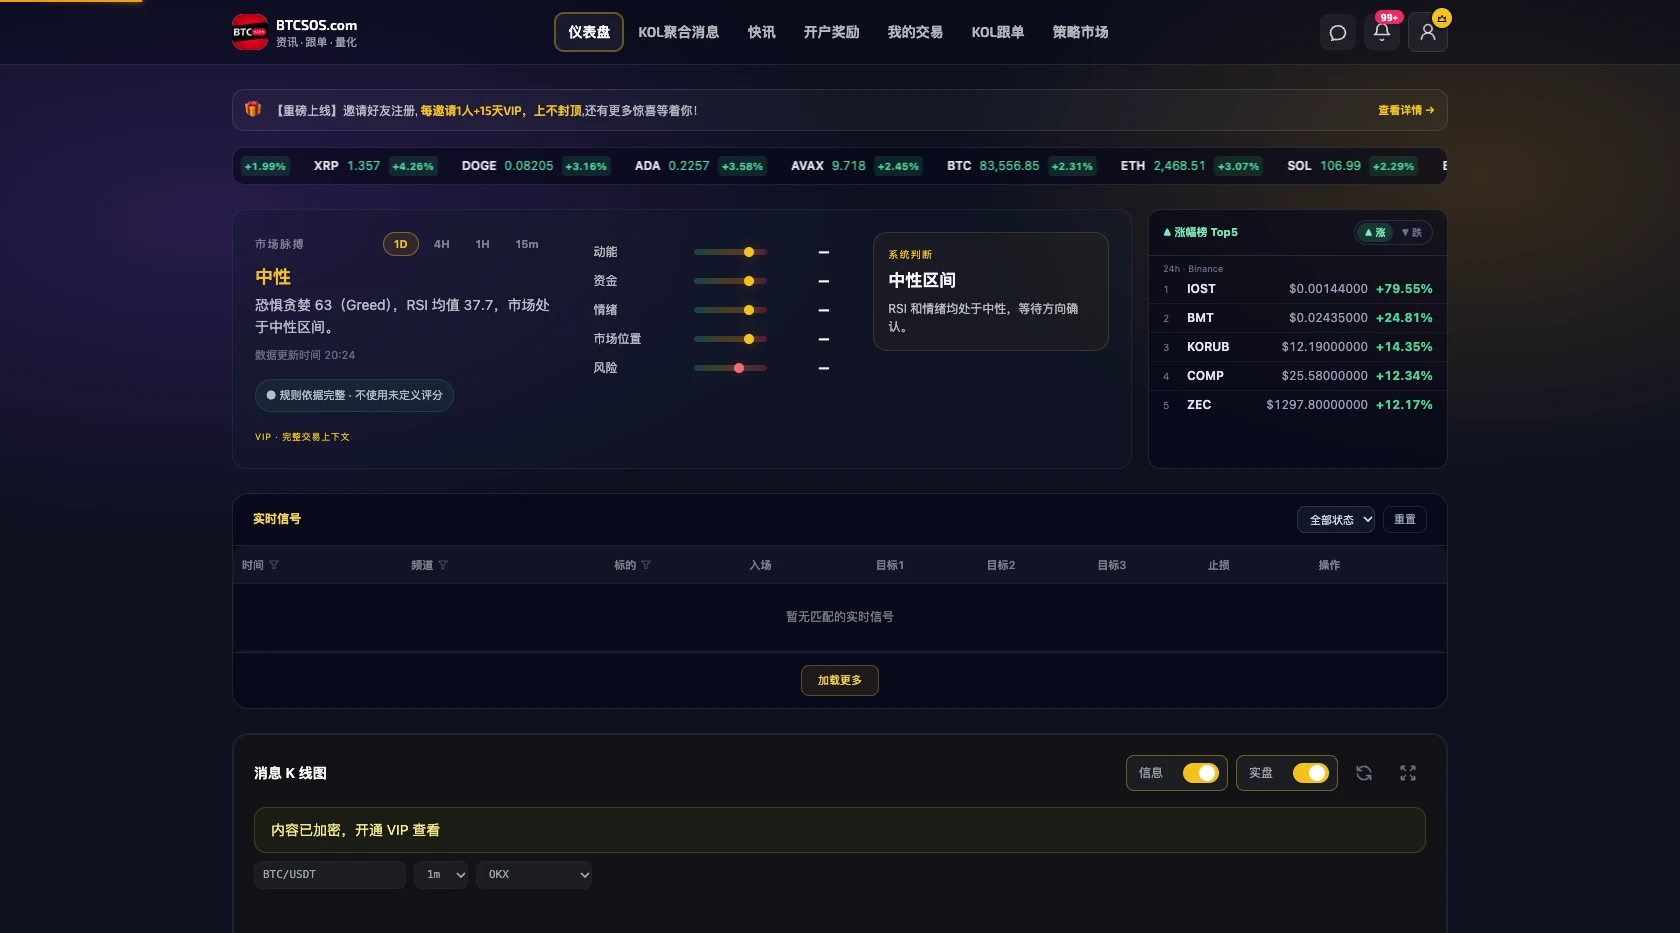The height and width of the screenshot is (933, 1680).
Task: Click 加载更多 button
Action: tap(840, 681)
